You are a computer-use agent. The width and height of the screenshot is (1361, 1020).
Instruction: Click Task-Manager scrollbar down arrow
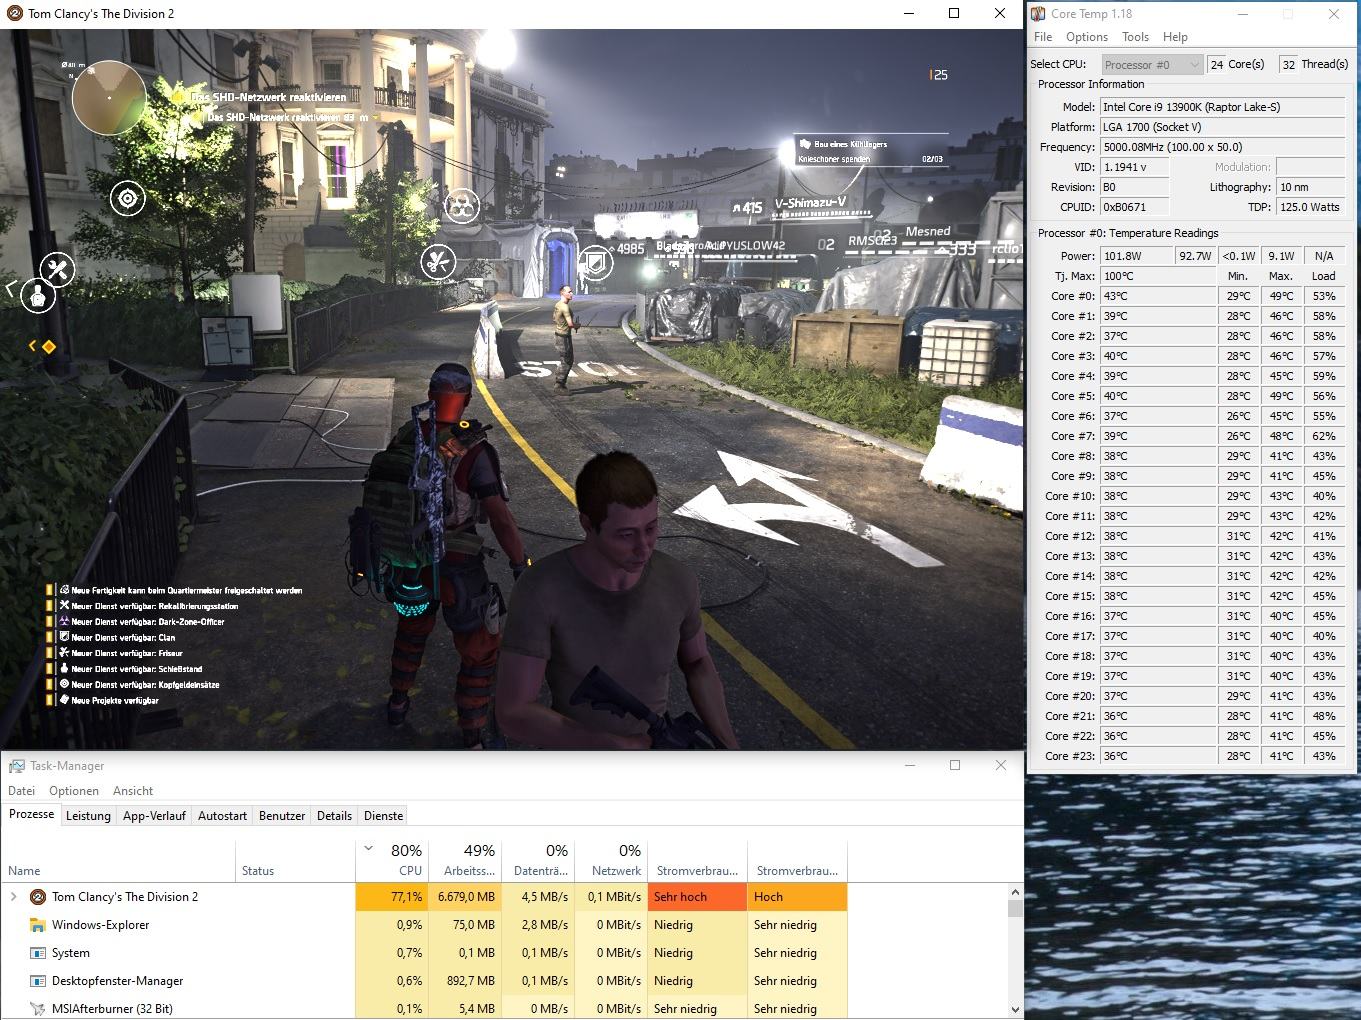(1015, 1010)
